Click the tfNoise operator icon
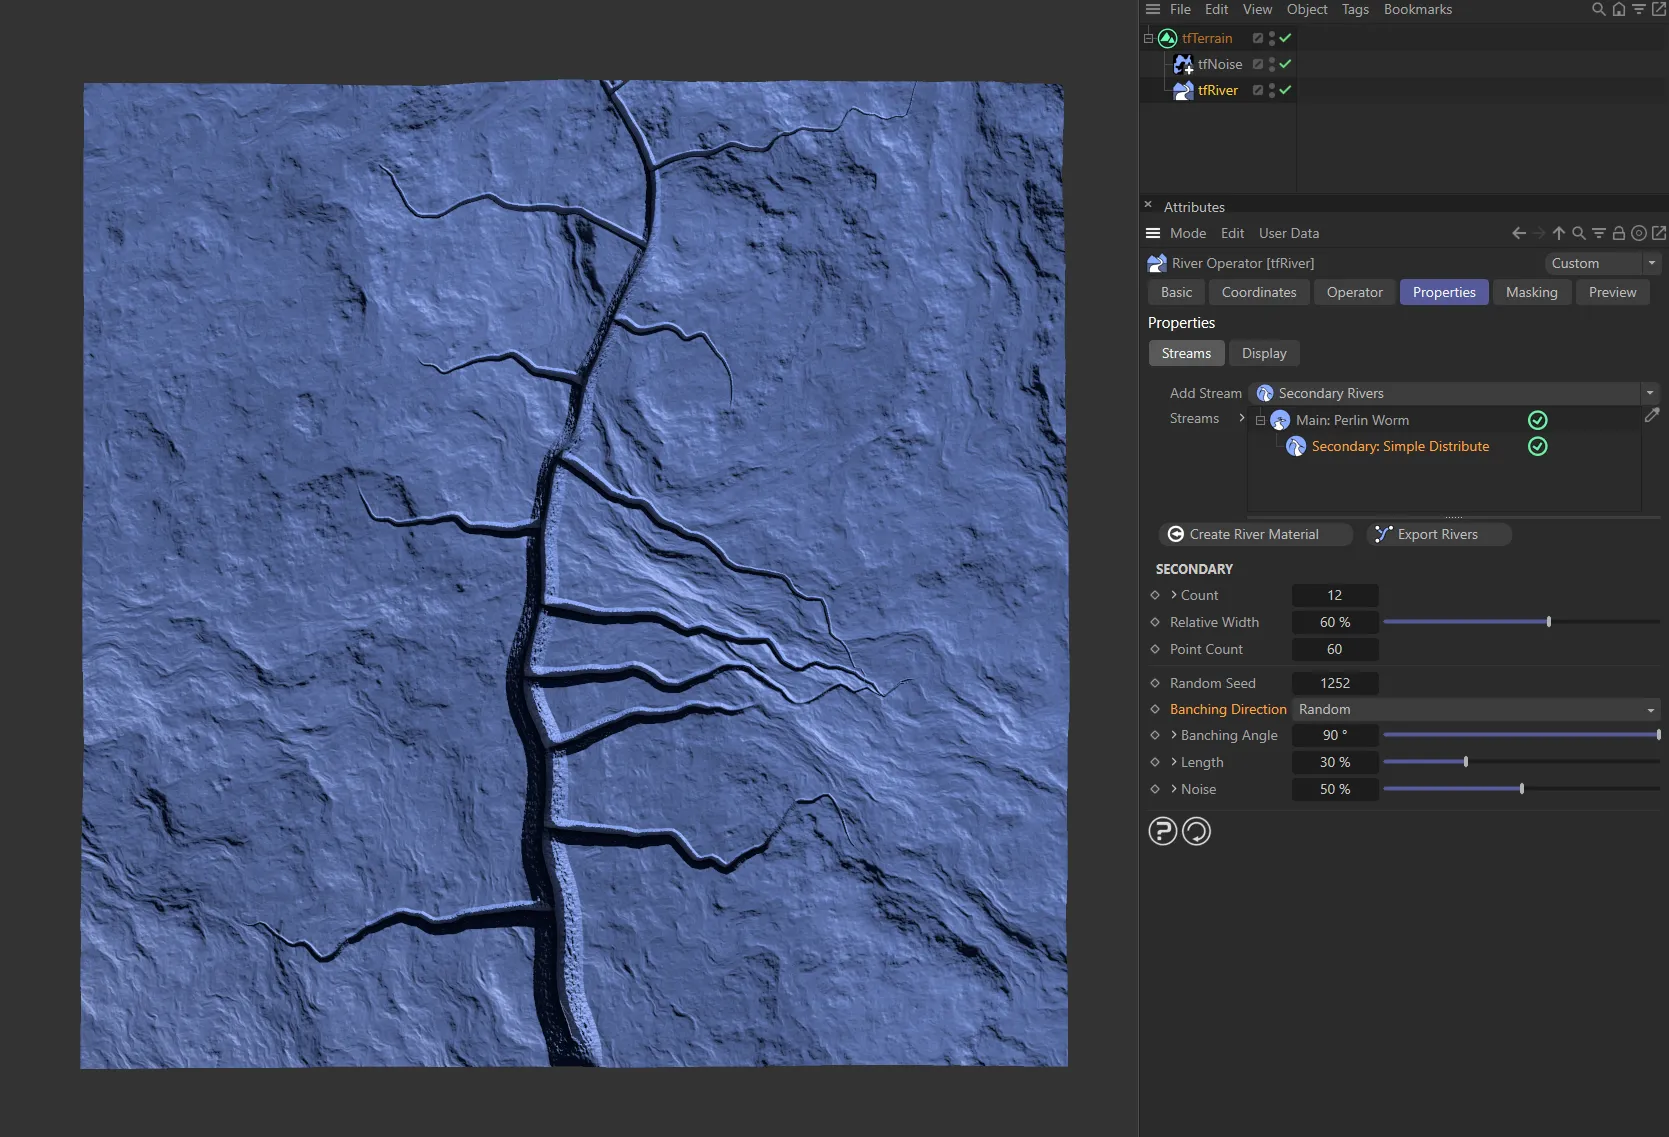This screenshot has height=1137, width=1669. pyautogui.click(x=1183, y=64)
